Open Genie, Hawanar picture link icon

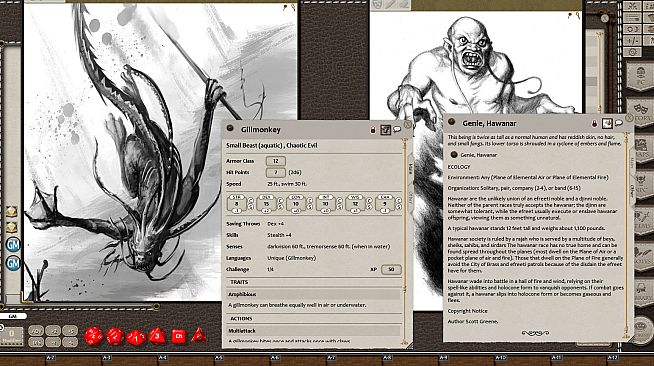pyautogui.click(x=606, y=123)
